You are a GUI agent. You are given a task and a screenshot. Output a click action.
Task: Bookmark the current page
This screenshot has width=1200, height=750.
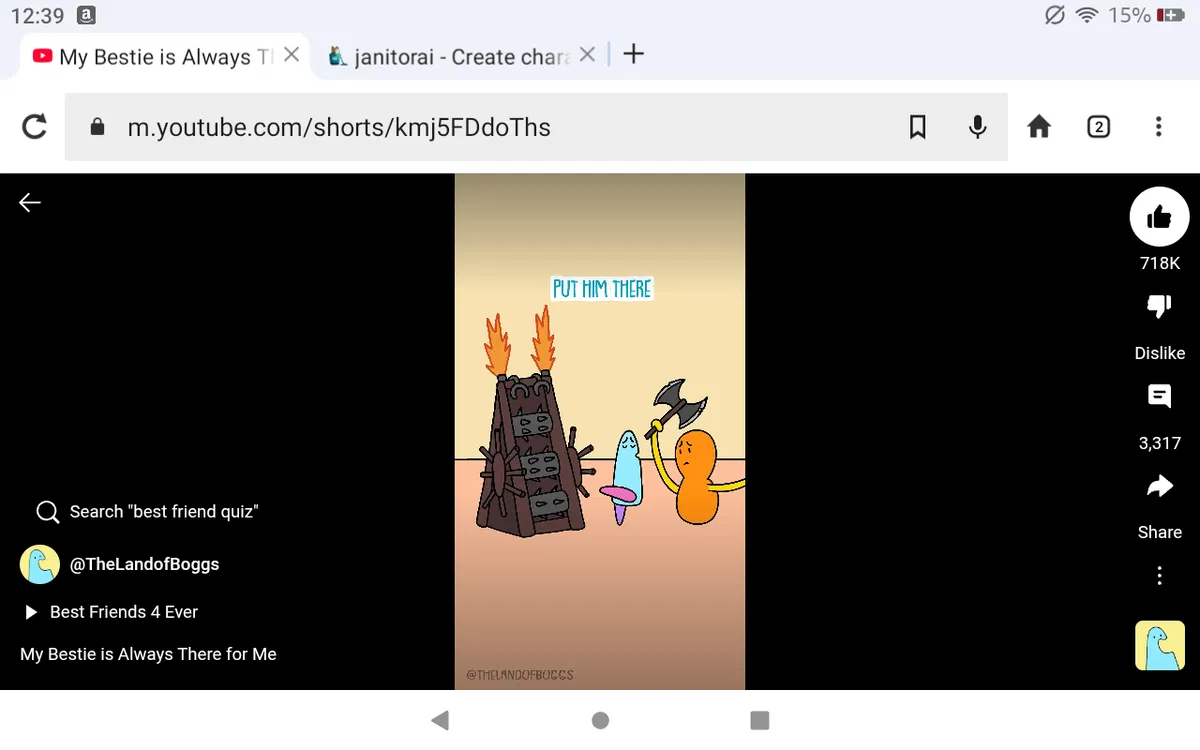point(917,127)
